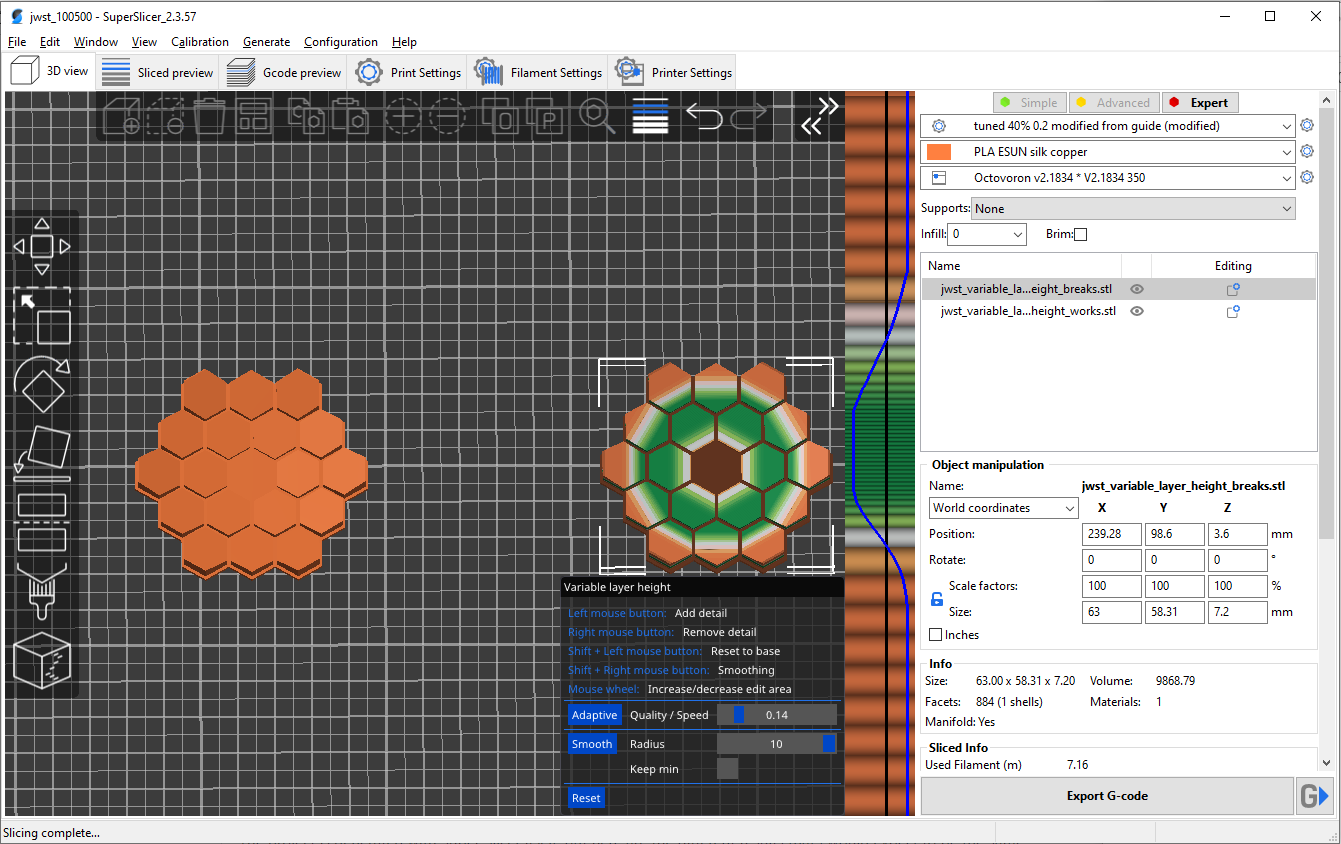Click the Export G-code button
The height and width of the screenshot is (844, 1341).
click(x=1107, y=796)
